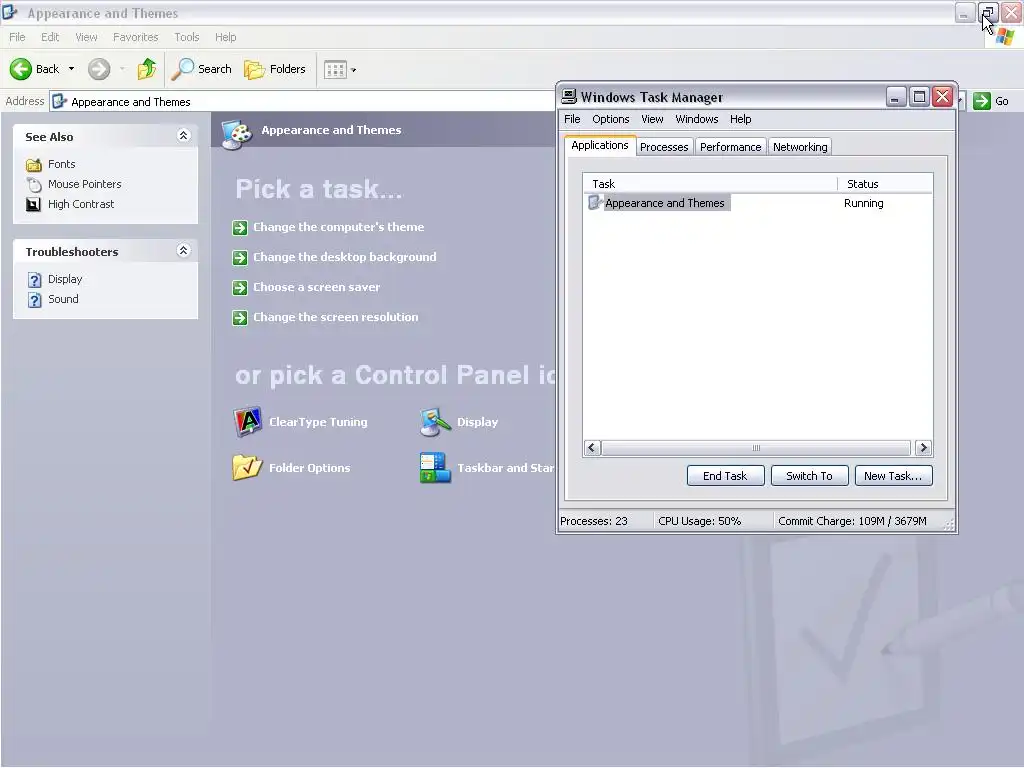Open the Views dropdown arrow
The width and height of the screenshot is (1024, 768).
click(353, 70)
